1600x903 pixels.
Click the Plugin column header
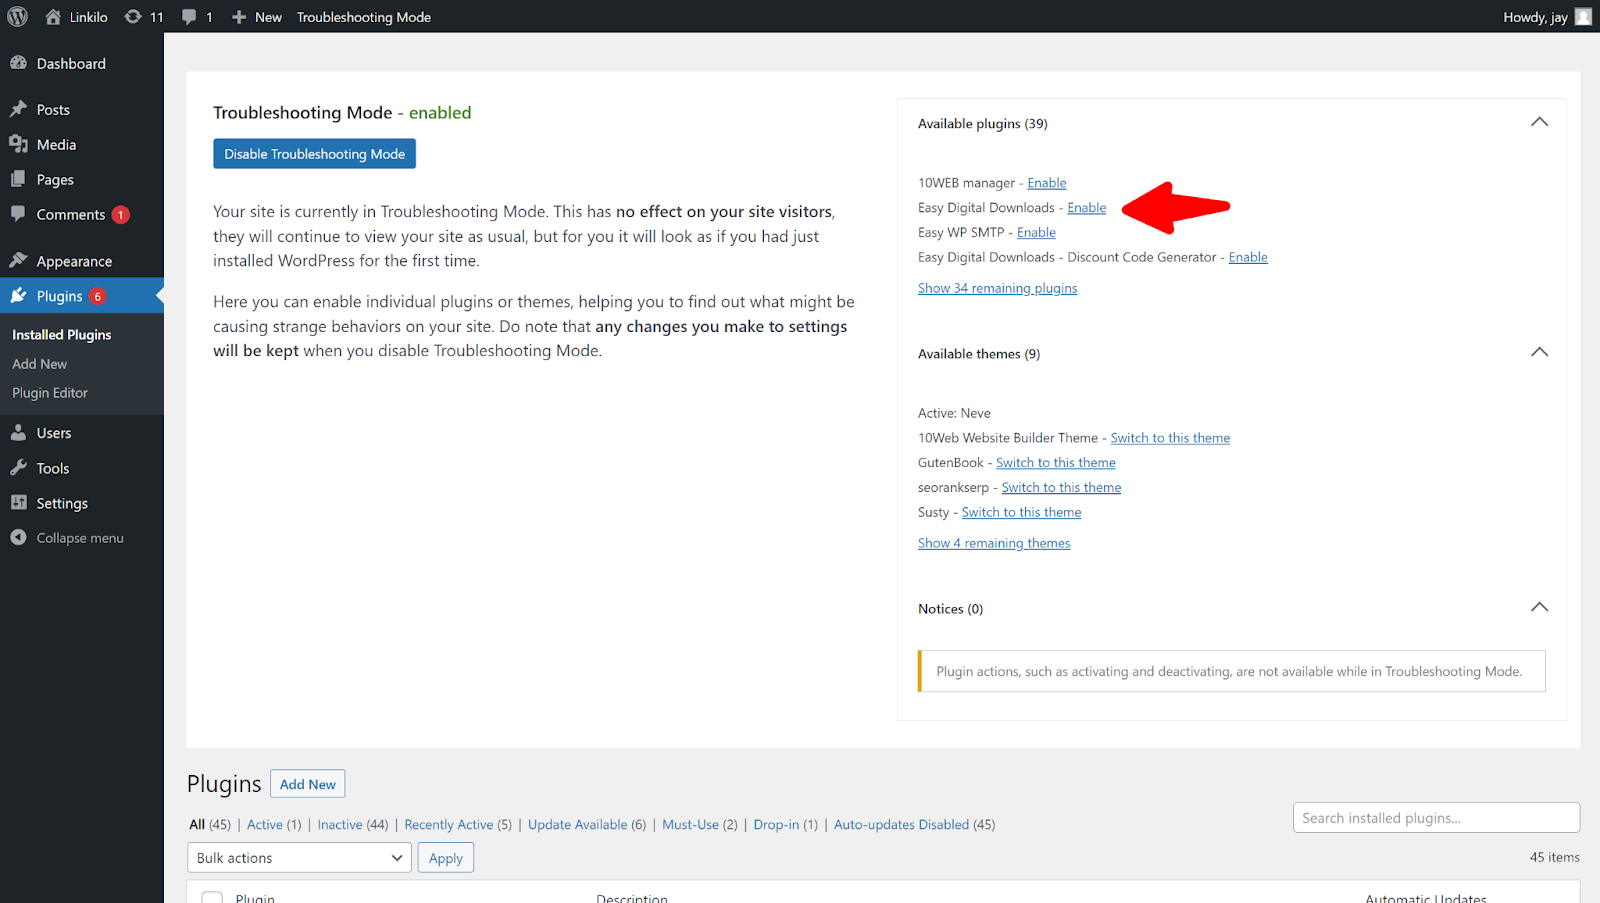pos(255,898)
